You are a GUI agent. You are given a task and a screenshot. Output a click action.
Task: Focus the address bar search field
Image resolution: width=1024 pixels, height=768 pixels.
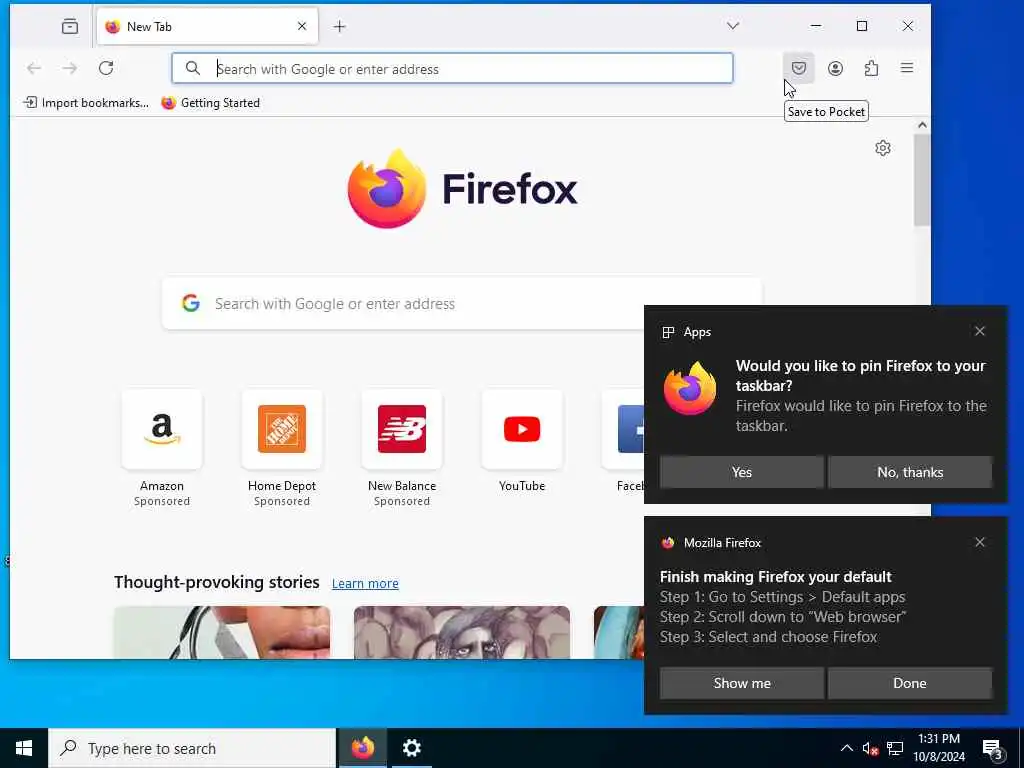tap(452, 69)
